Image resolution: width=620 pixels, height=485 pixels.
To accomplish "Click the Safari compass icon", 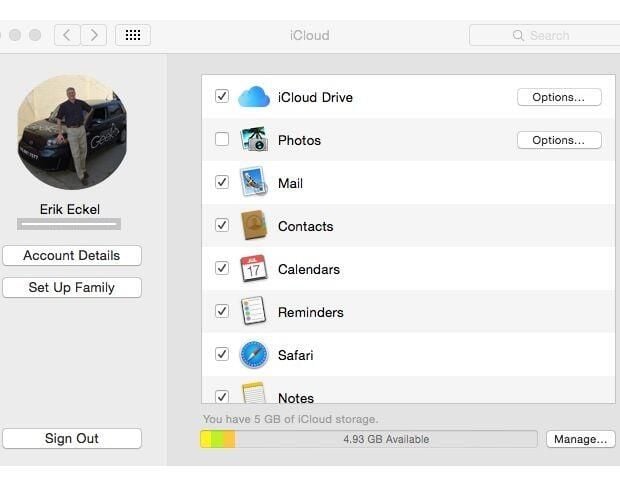I will (x=254, y=355).
